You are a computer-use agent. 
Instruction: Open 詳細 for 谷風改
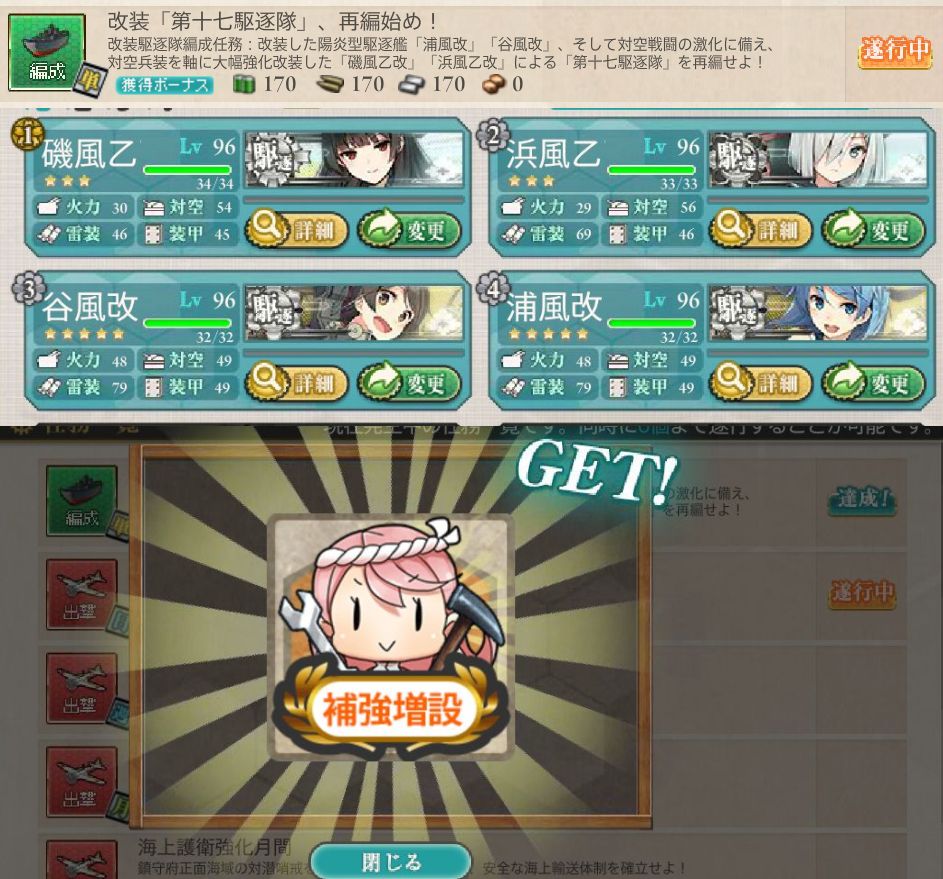coord(297,382)
